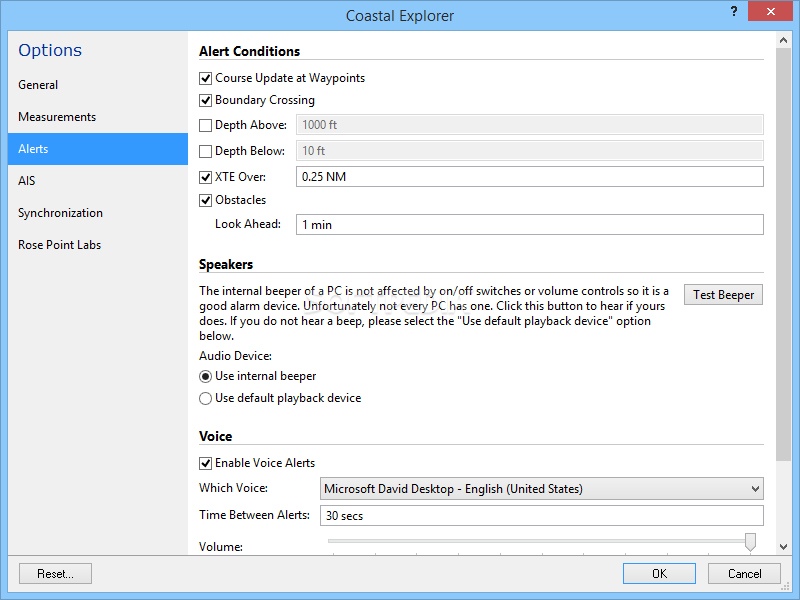Click the Speakers section heading
The width and height of the screenshot is (800, 600).
[x=226, y=264]
